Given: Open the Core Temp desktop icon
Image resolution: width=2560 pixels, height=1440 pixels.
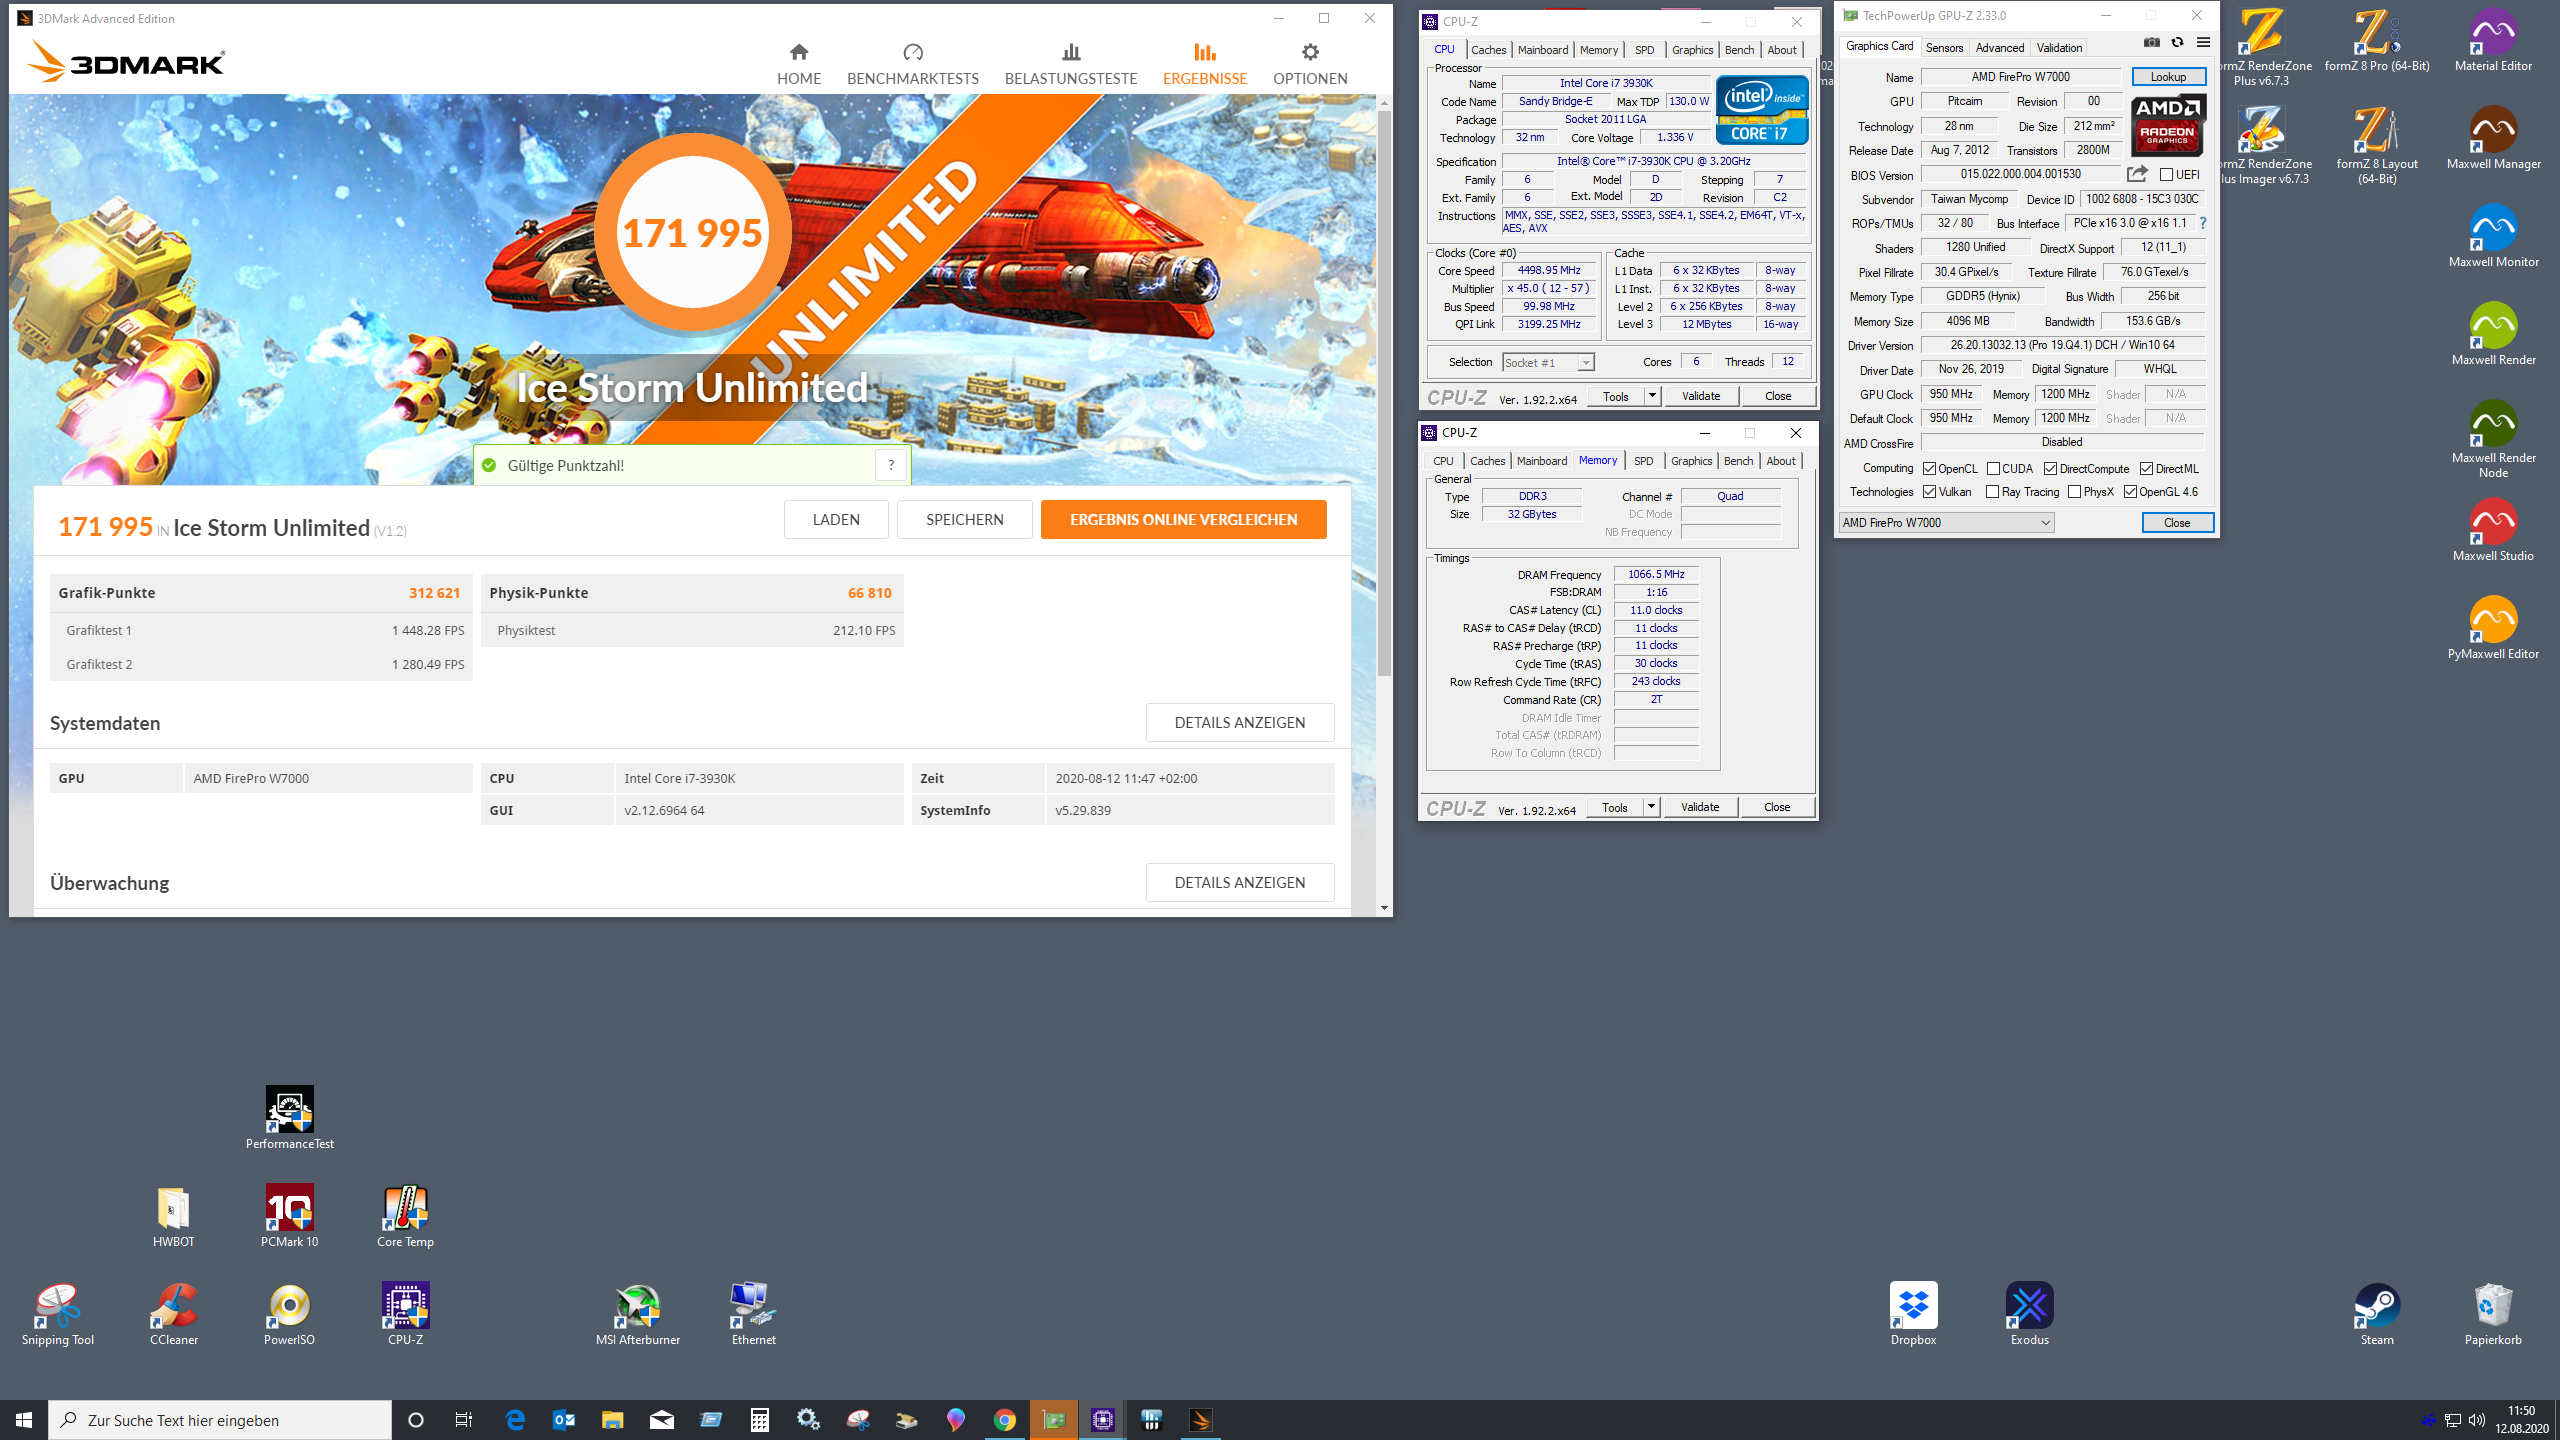Looking at the screenshot, I should pyautogui.click(x=406, y=1217).
